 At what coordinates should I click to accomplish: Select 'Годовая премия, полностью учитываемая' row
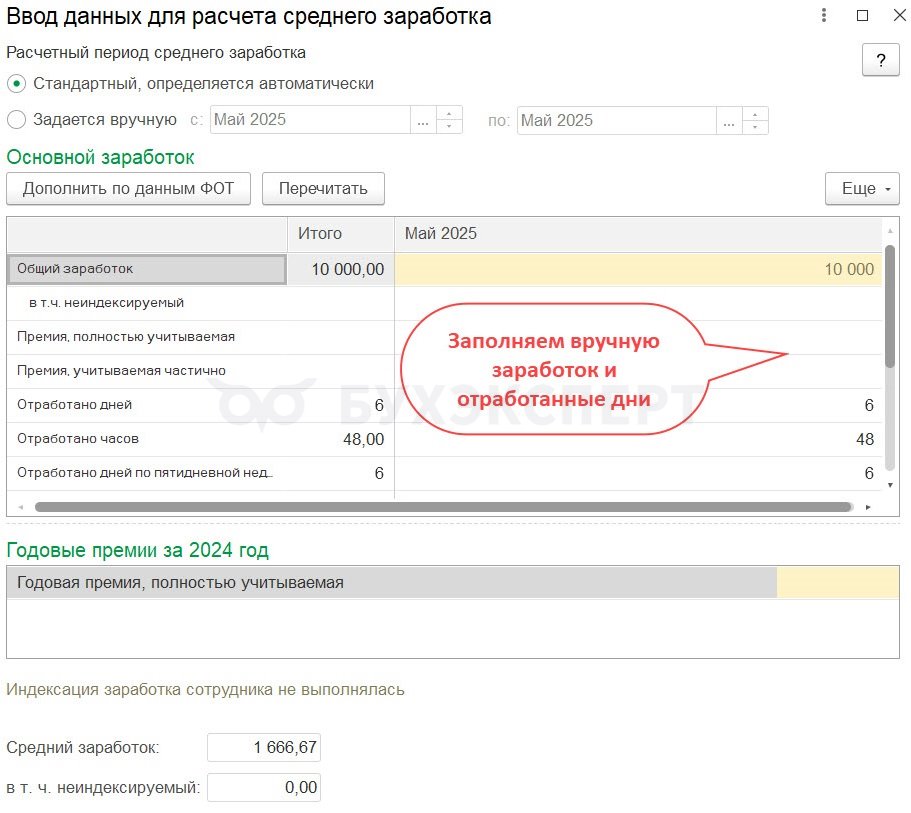coord(392,582)
